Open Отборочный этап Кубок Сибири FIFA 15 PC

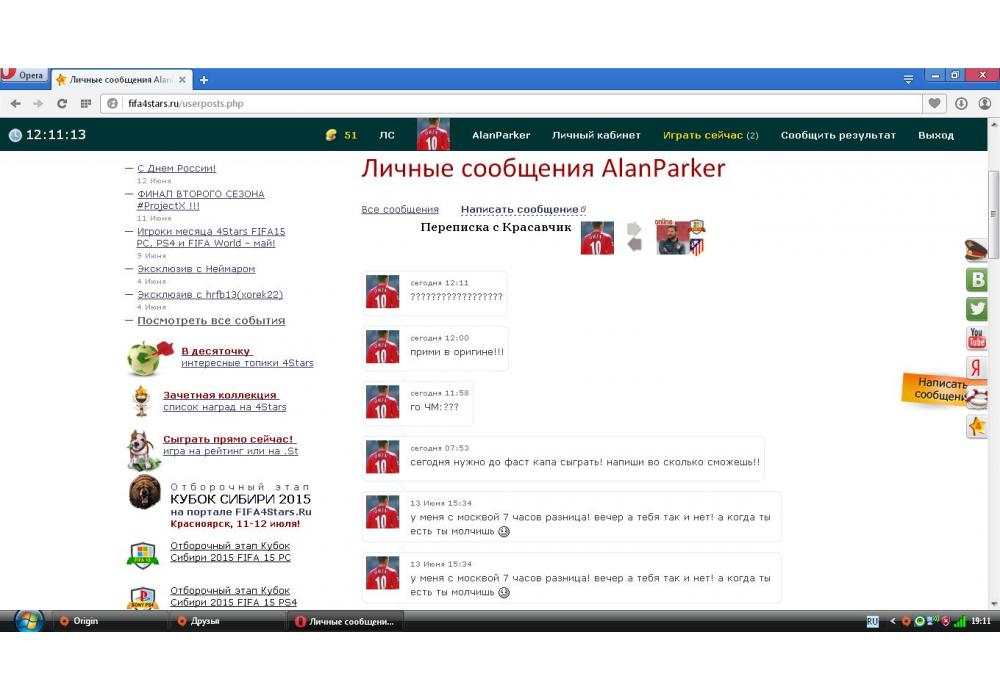tap(230, 551)
